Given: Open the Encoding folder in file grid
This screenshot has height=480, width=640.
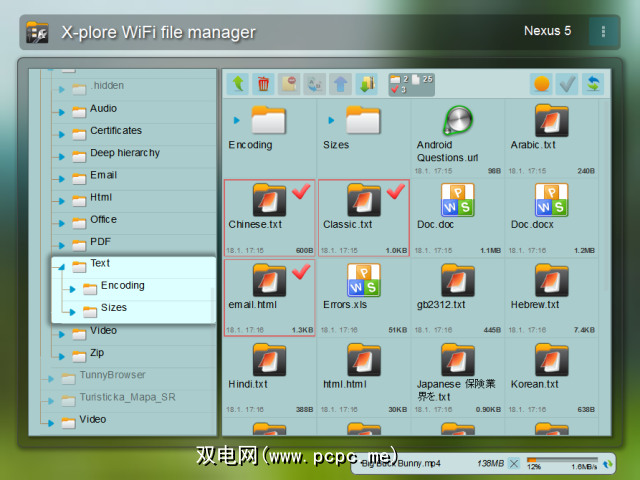Looking at the screenshot, I should (268, 120).
